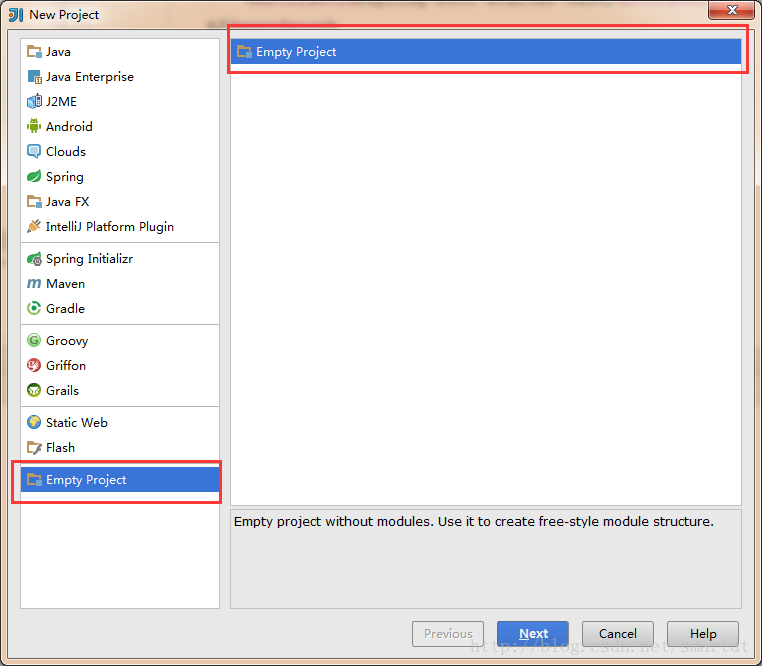The width and height of the screenshot is (762, 666).
Task: Click the Next button
Action: tap(533, 634)
